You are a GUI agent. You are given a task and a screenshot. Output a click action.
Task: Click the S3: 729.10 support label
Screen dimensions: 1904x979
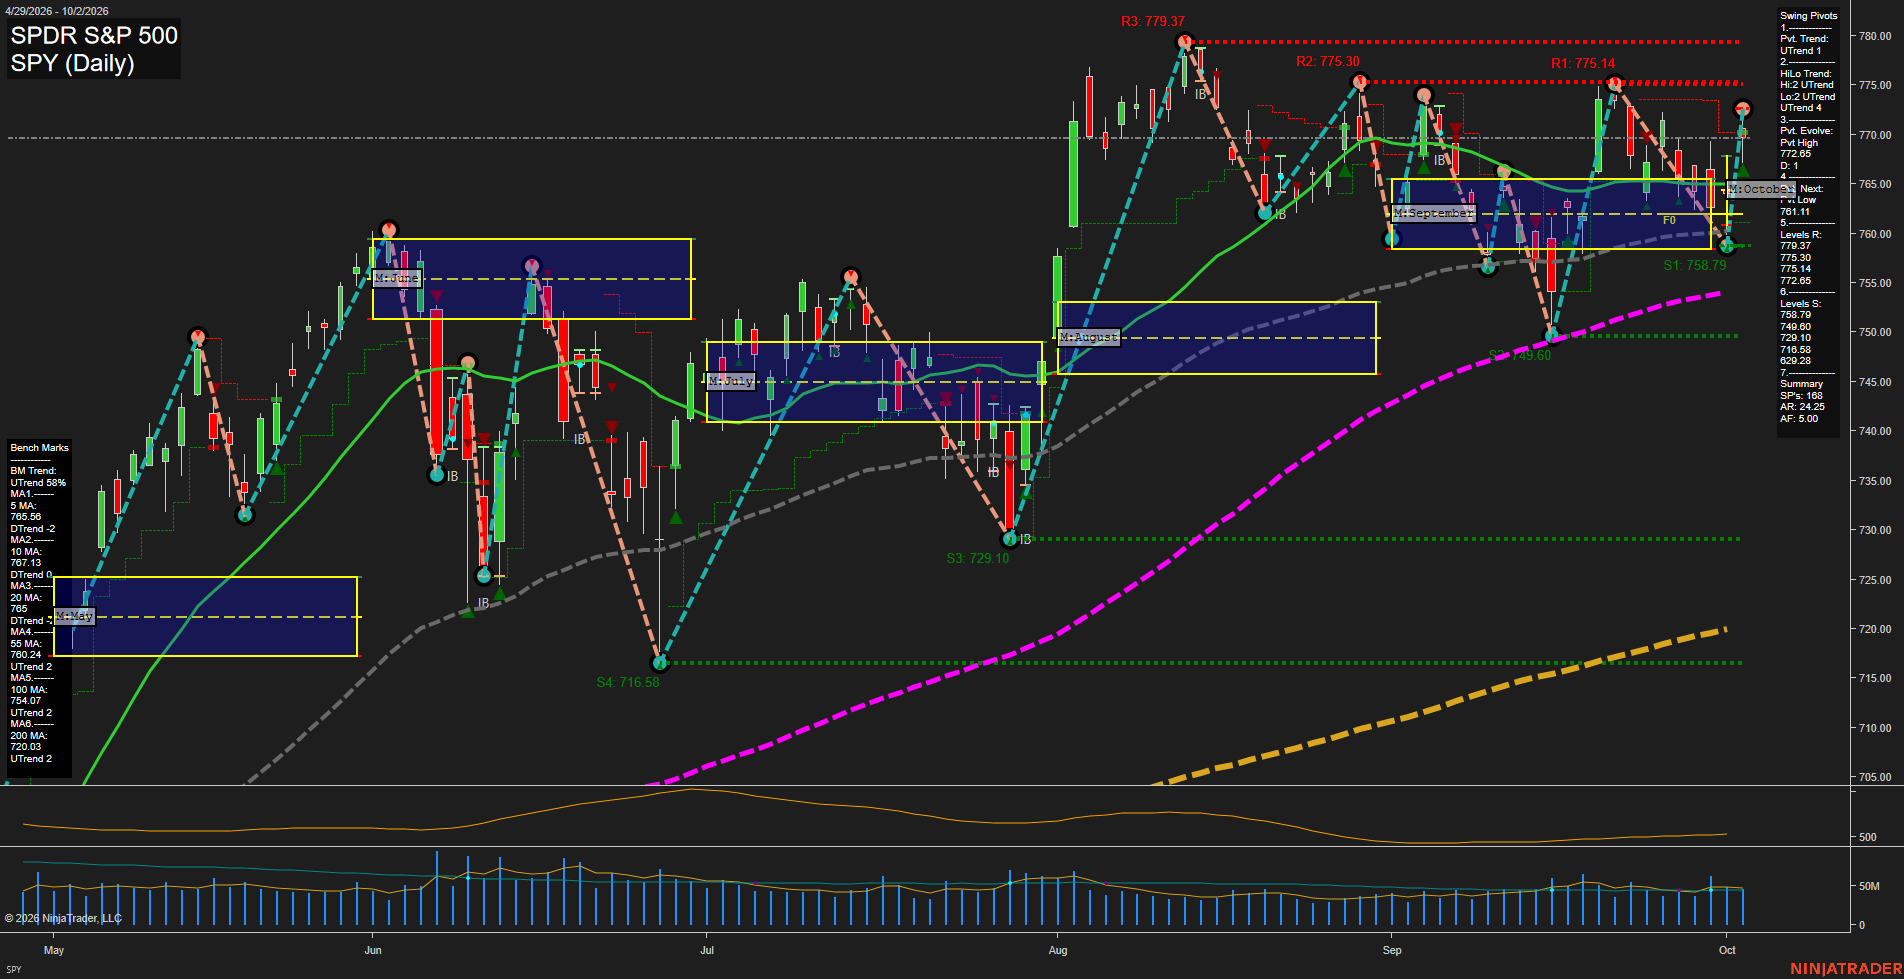(x=978, y=559)
